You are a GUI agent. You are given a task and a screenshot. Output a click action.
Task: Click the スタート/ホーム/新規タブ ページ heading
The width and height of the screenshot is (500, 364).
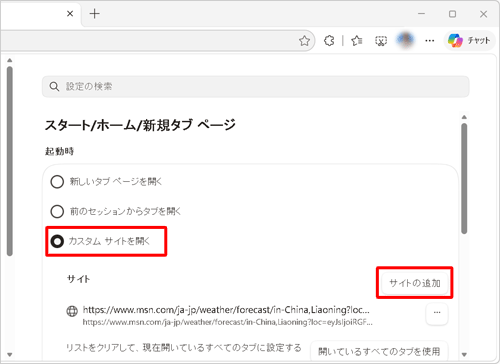(140, 125)
